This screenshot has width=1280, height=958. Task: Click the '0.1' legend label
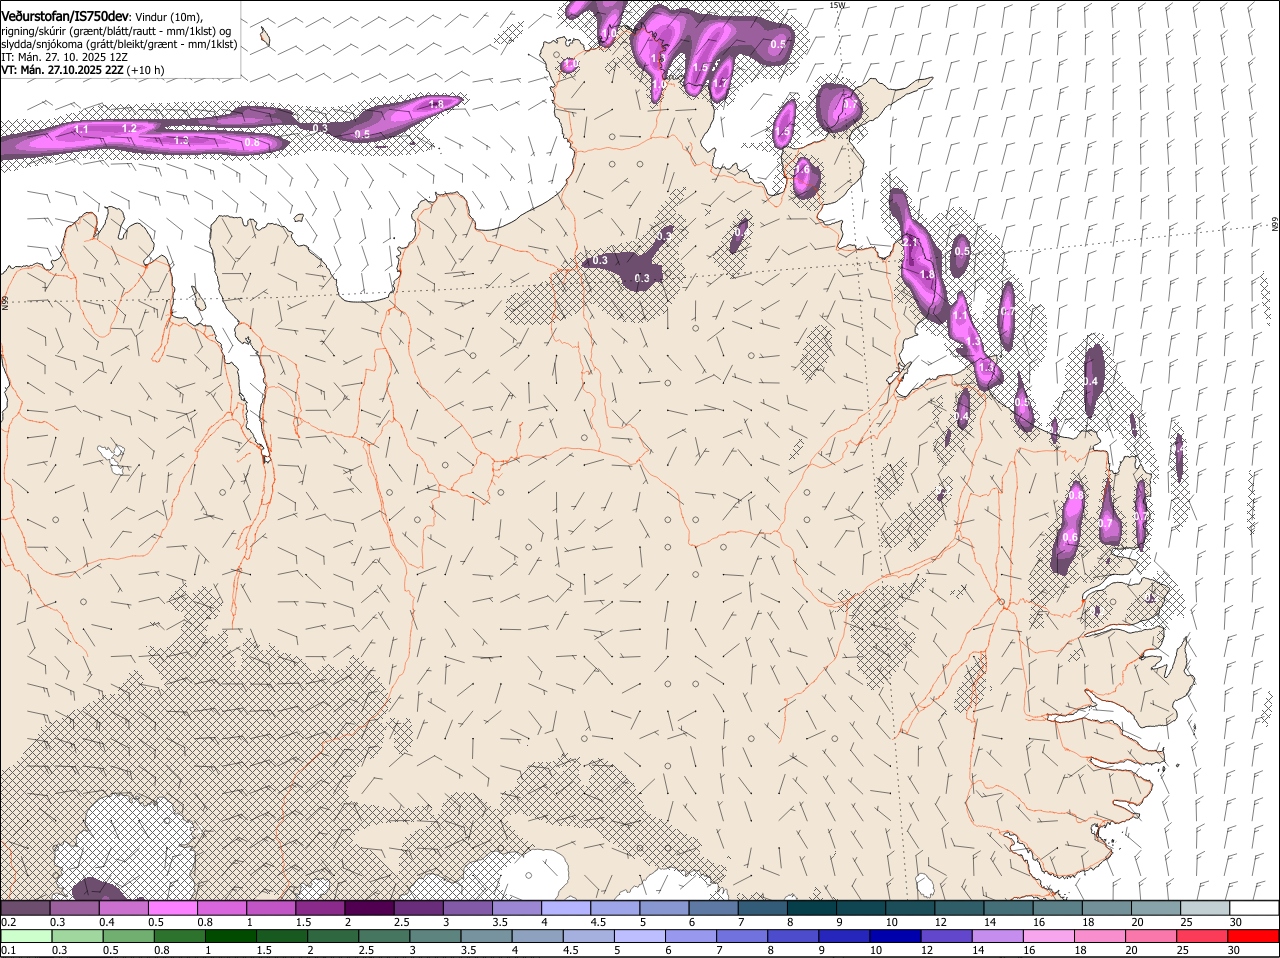click(8, 951)
